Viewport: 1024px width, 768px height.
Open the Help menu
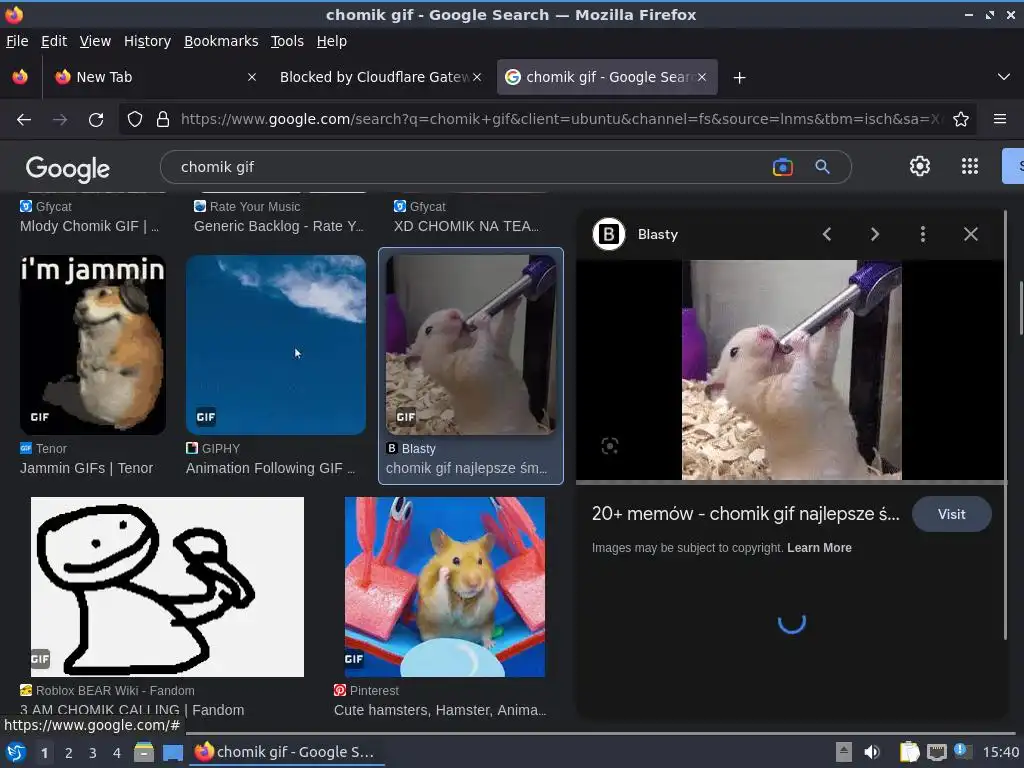click(332, 41)
